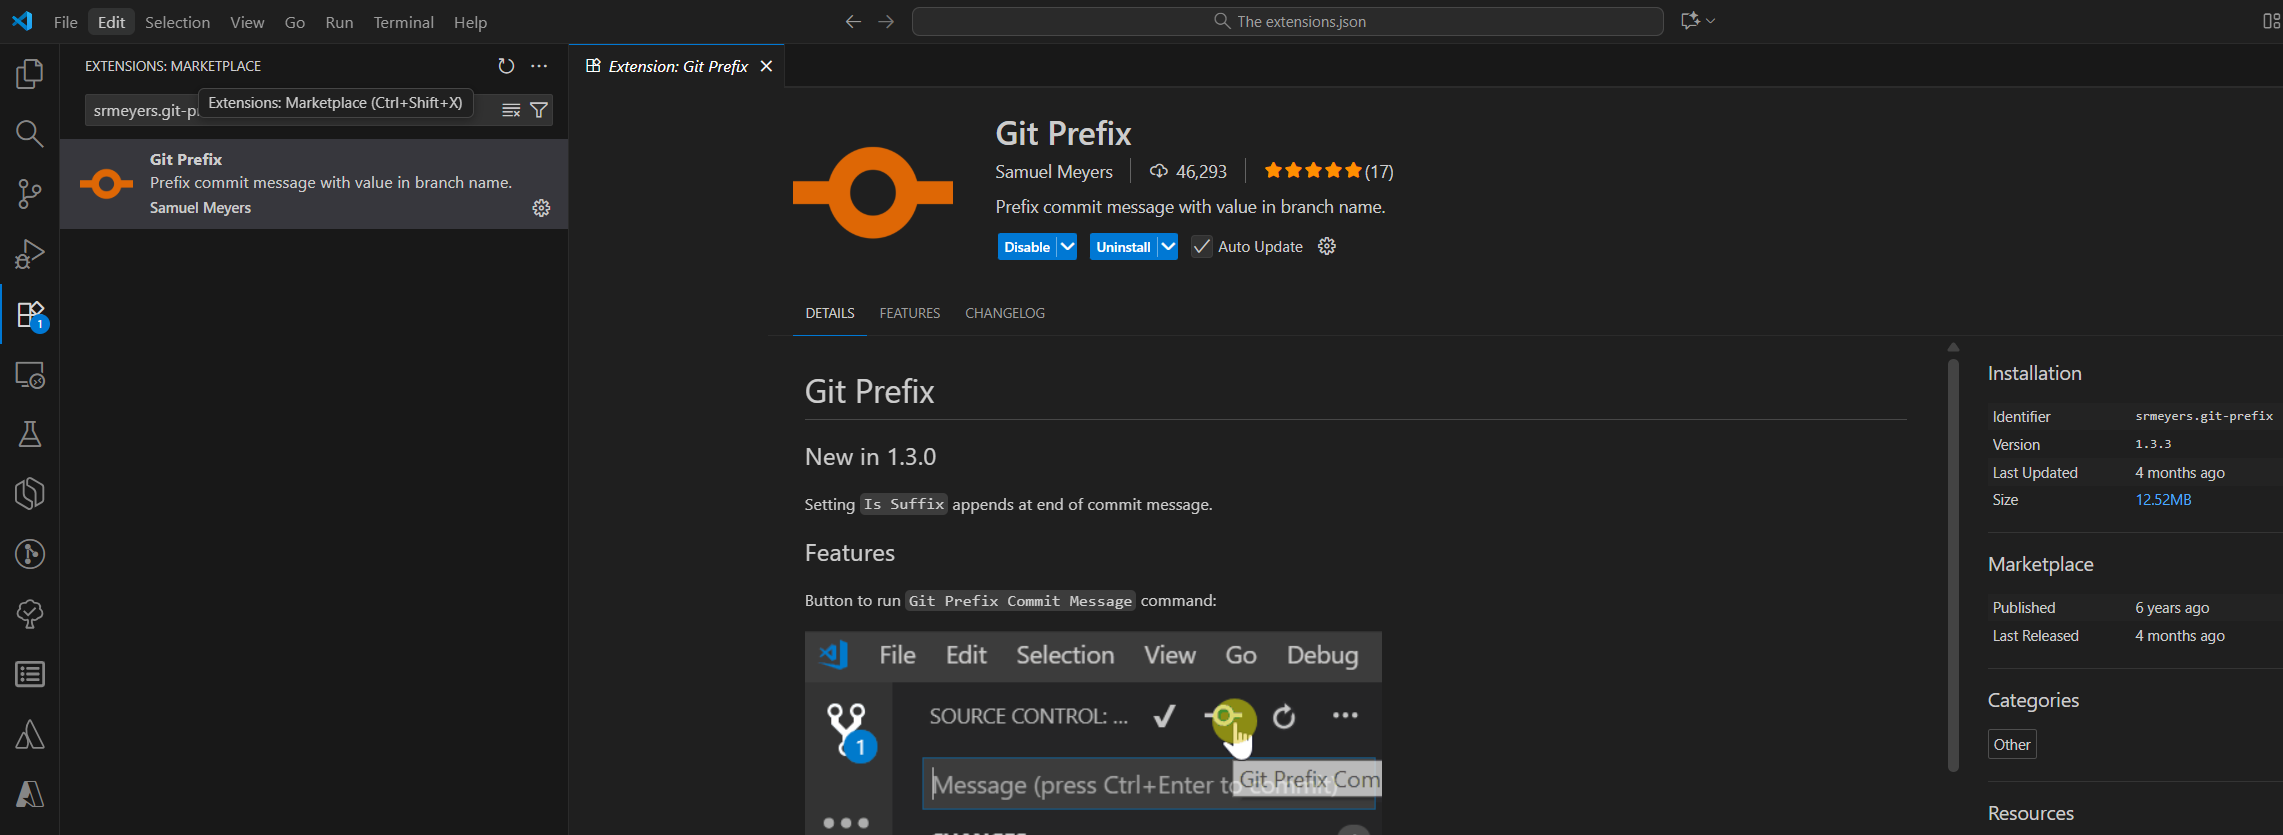Viewport: 2283px width, 835px height.
Task: Select the Git Prefix extension list item
Action: (x=314, y=184)
